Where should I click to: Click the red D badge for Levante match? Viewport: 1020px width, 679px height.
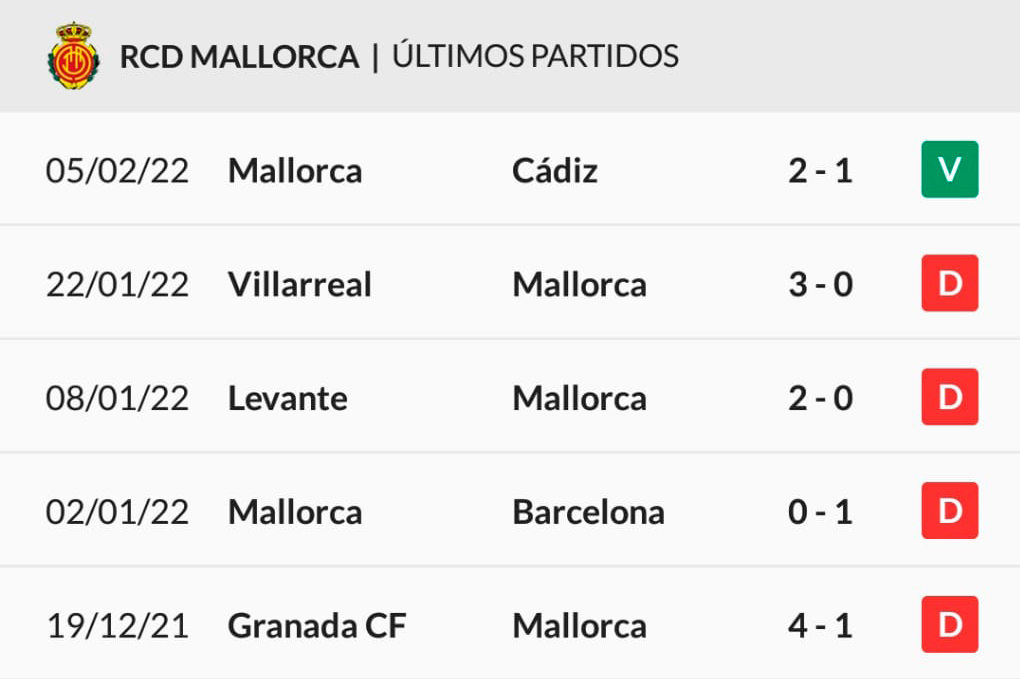pos(950,397)
